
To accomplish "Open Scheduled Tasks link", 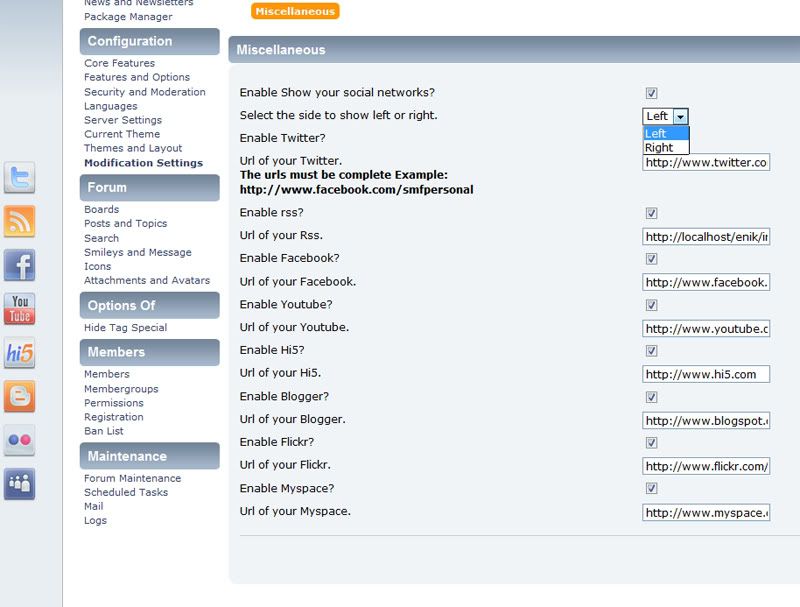I will coord(126,492).
